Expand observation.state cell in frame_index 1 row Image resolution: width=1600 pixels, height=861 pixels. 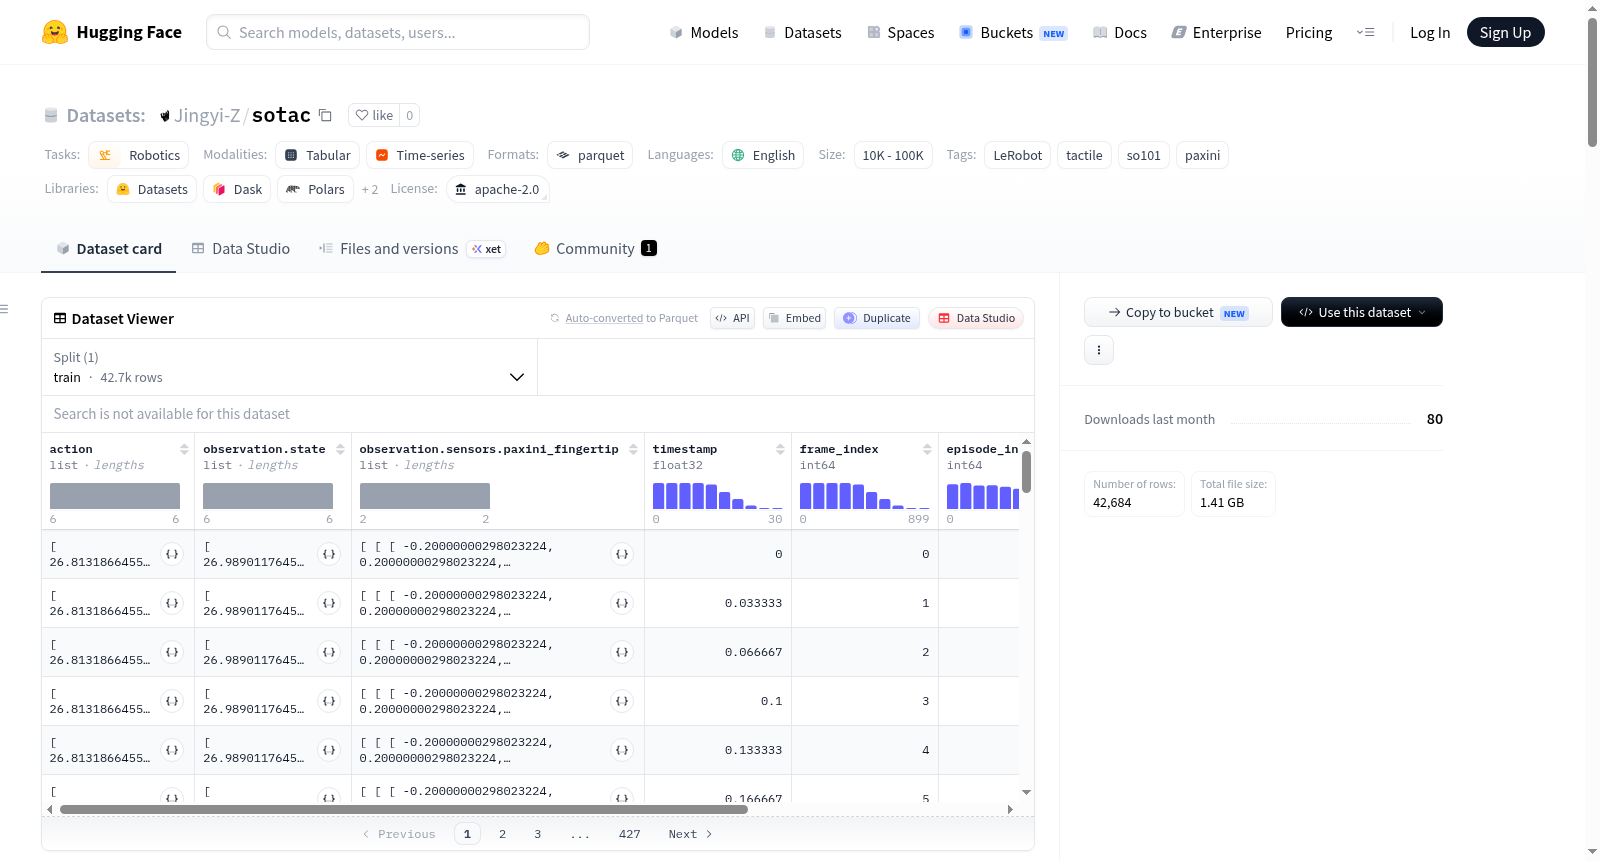[329, 603]
